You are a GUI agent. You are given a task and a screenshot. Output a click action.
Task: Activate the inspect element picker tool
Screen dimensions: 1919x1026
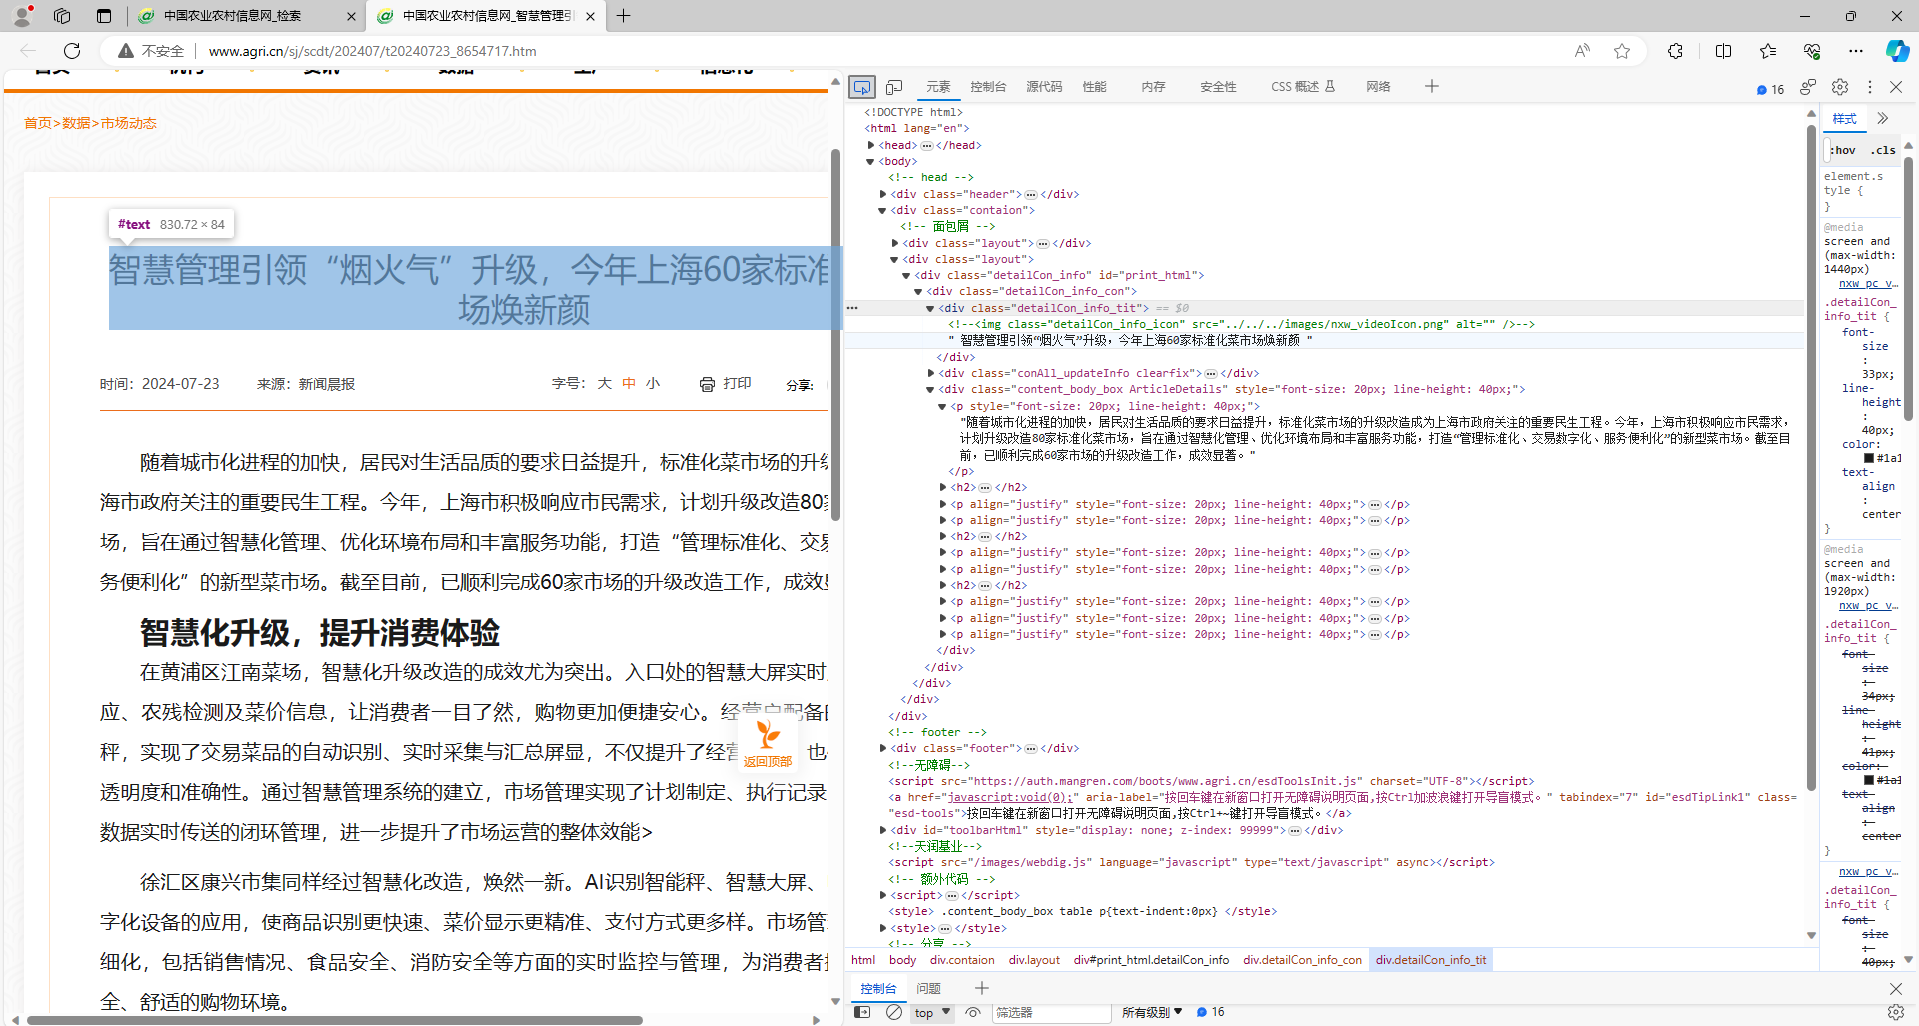click(x=861, y=87)
